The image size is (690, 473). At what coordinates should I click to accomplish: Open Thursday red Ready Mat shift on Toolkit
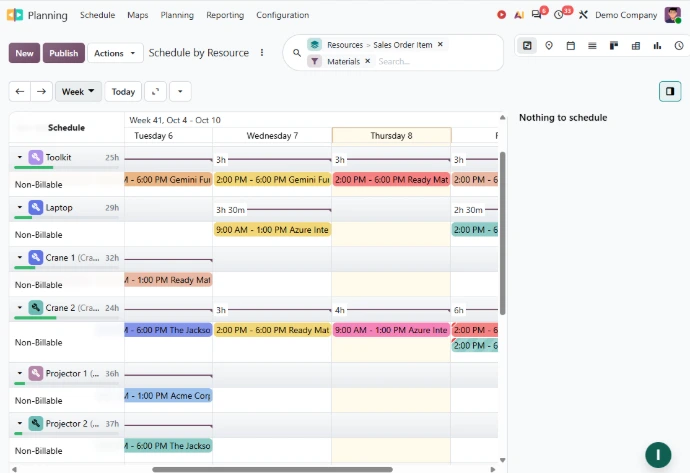(x=391, y=180)
